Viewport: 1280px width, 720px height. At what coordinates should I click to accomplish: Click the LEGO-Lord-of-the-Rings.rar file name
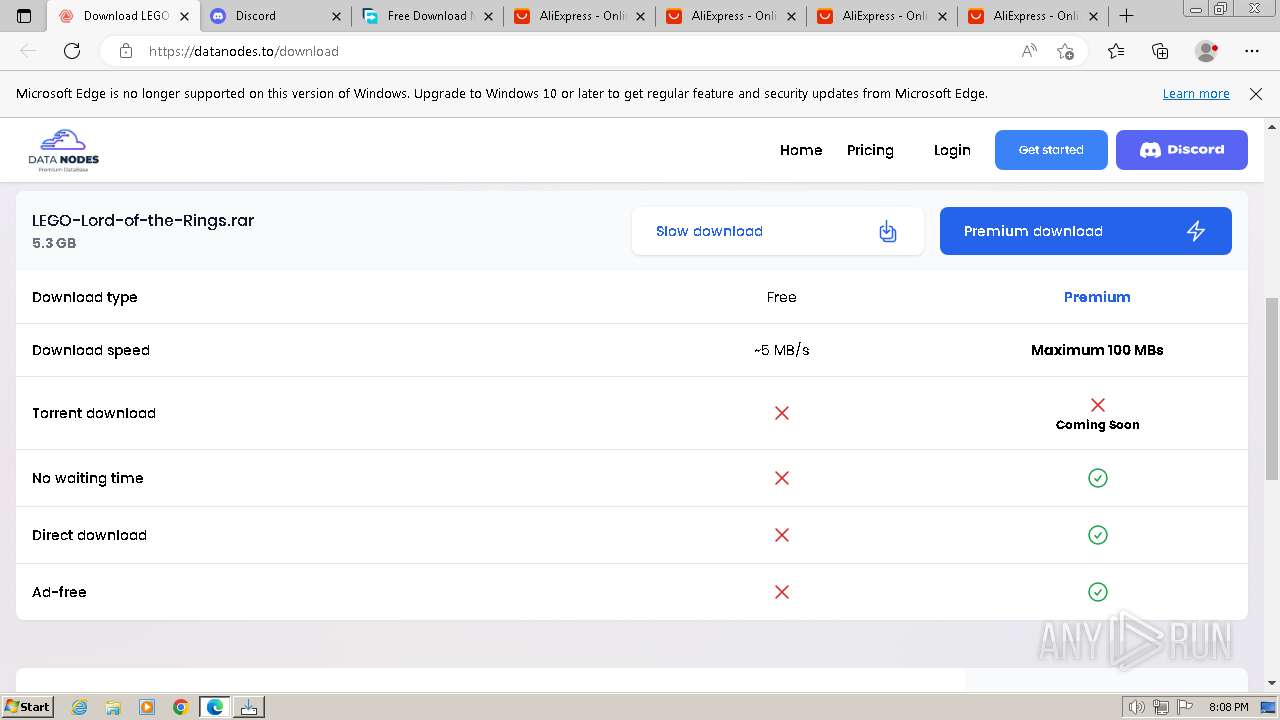tap(143, 221)
